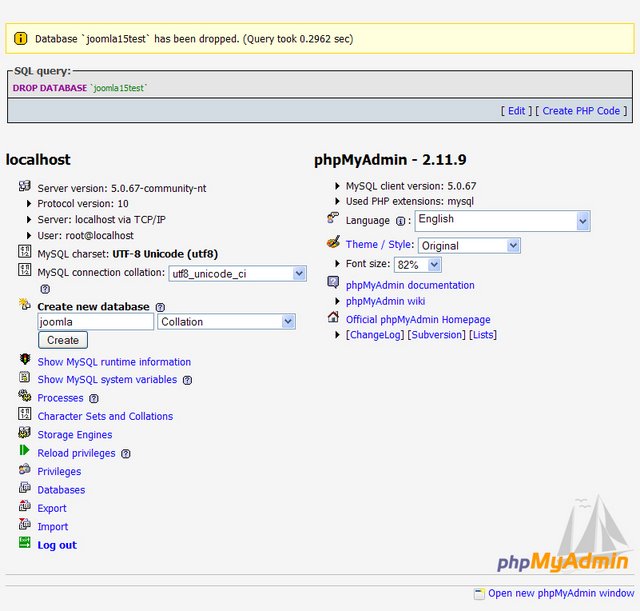Open the language info icon
The image size is (640, 611).
click(x=400, y=221)
